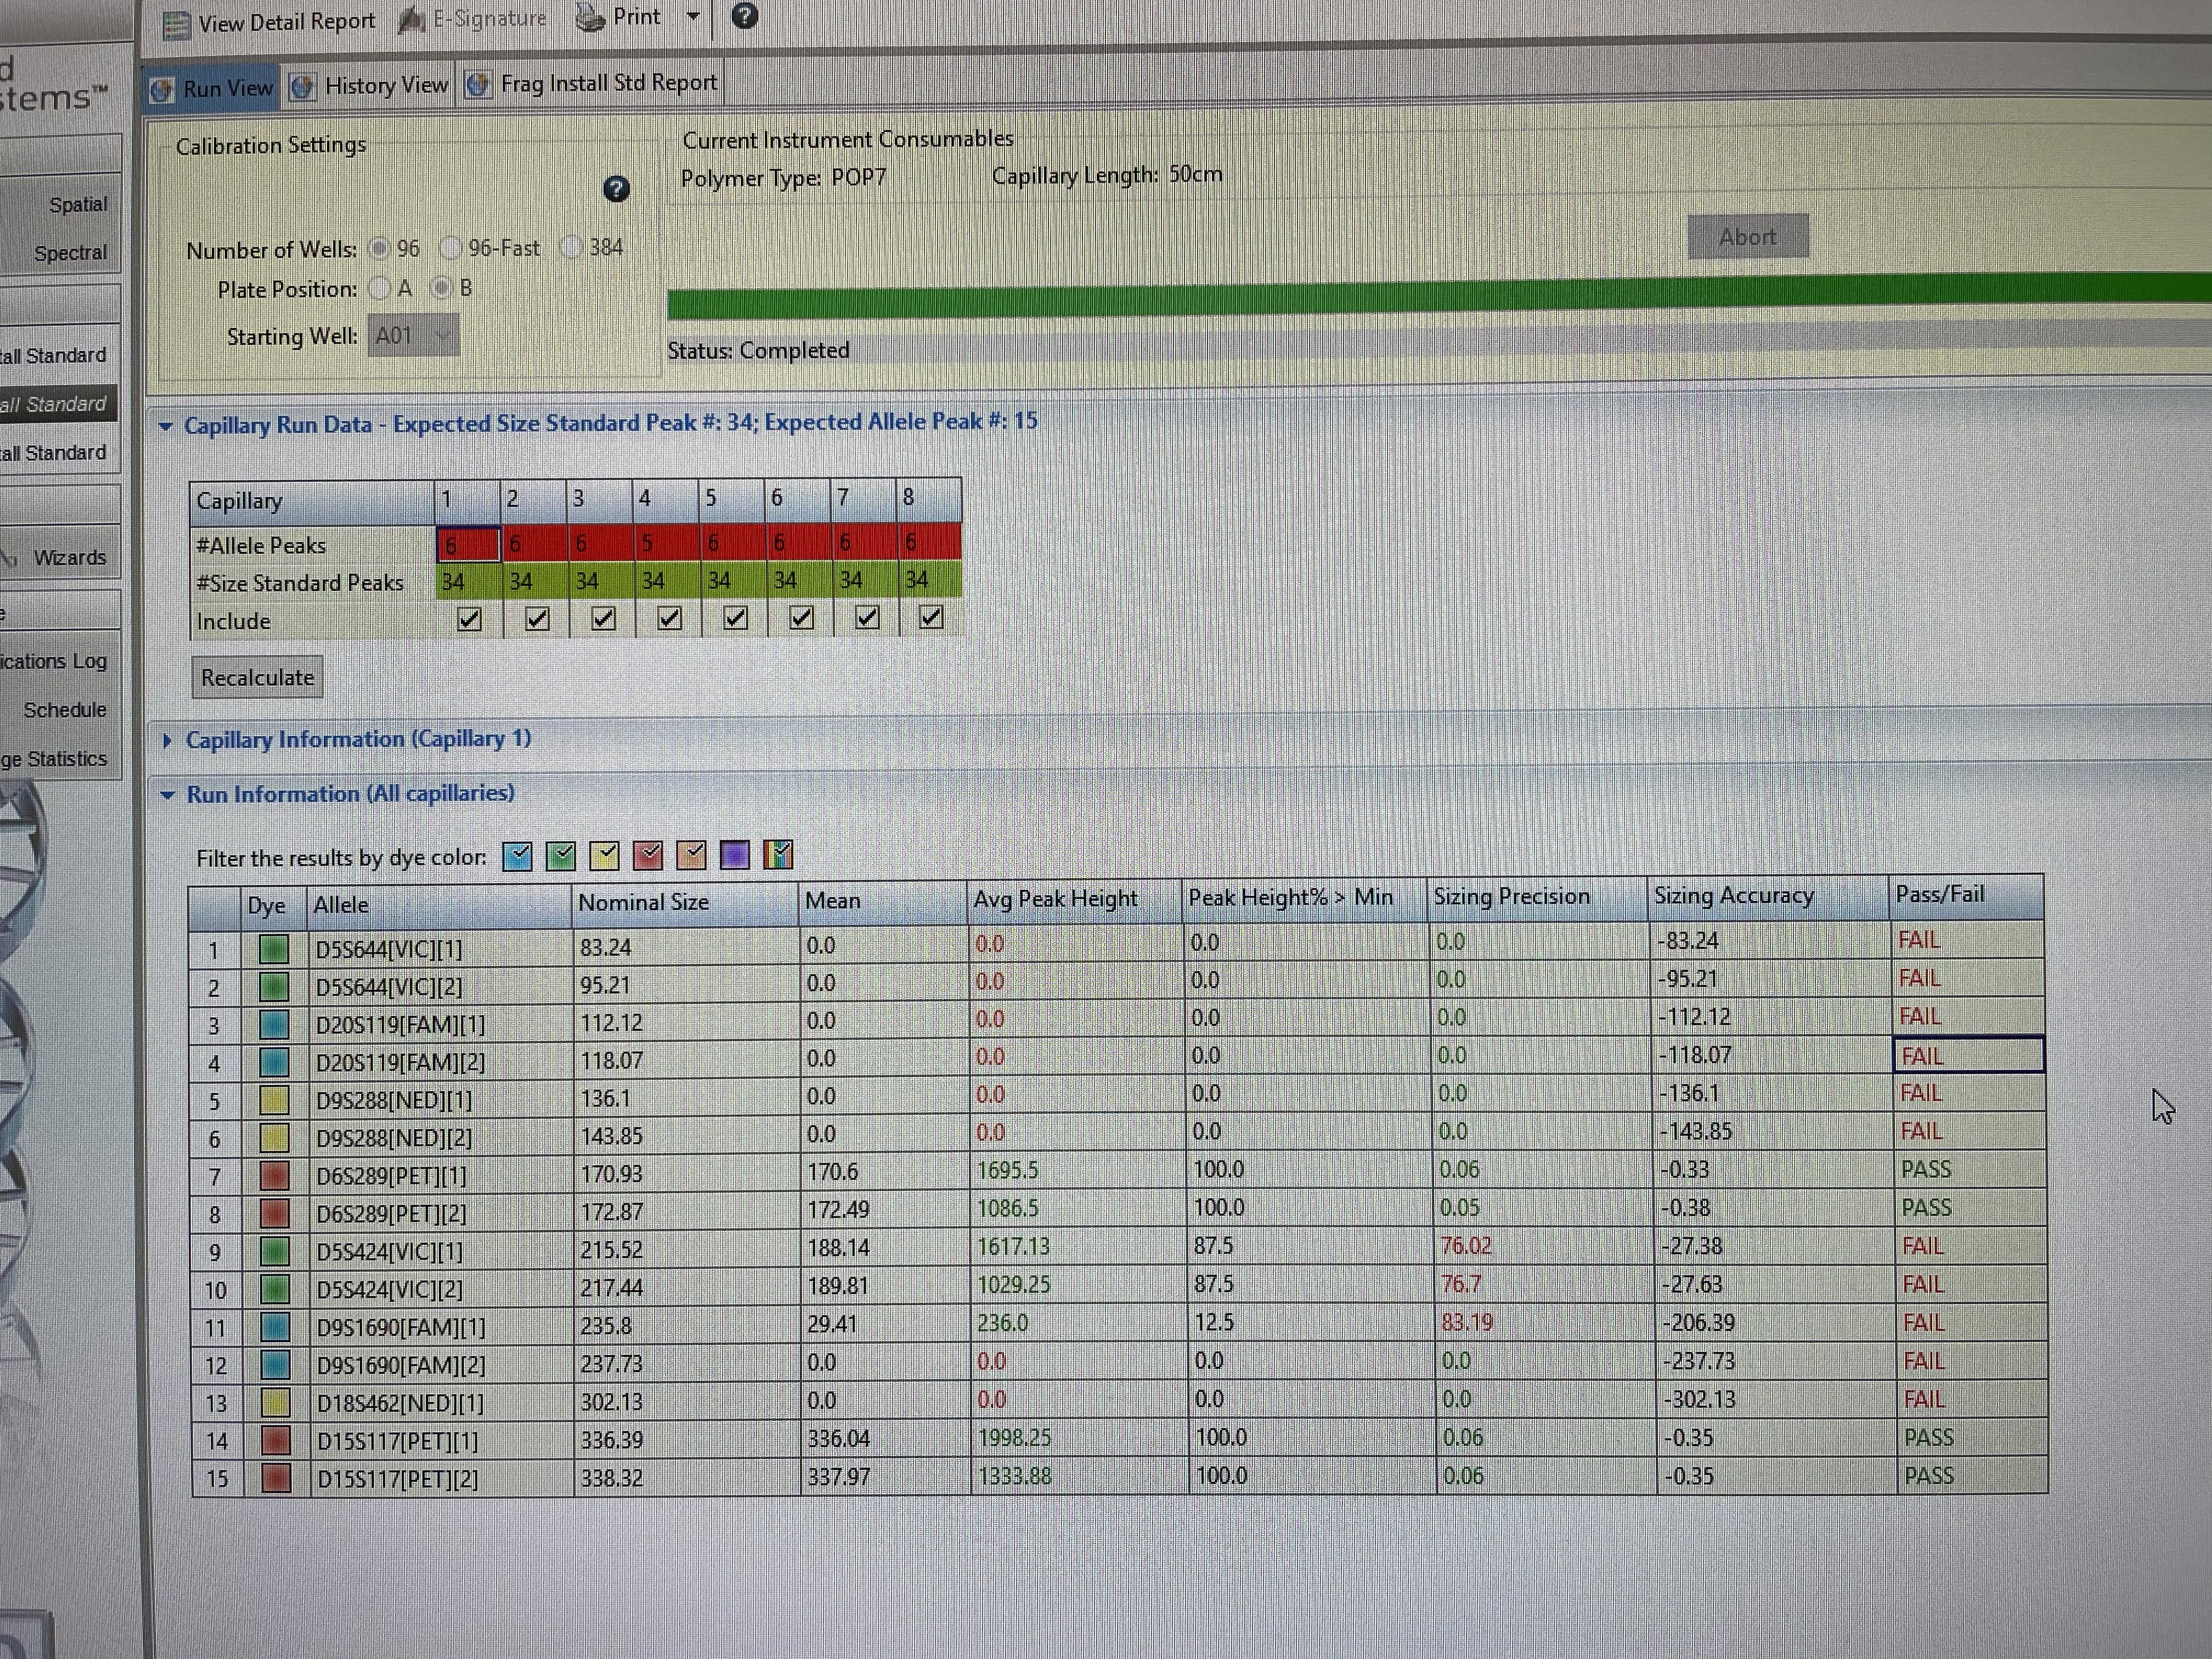
Task: Click the toolbar help question icon
Action: 745,15
